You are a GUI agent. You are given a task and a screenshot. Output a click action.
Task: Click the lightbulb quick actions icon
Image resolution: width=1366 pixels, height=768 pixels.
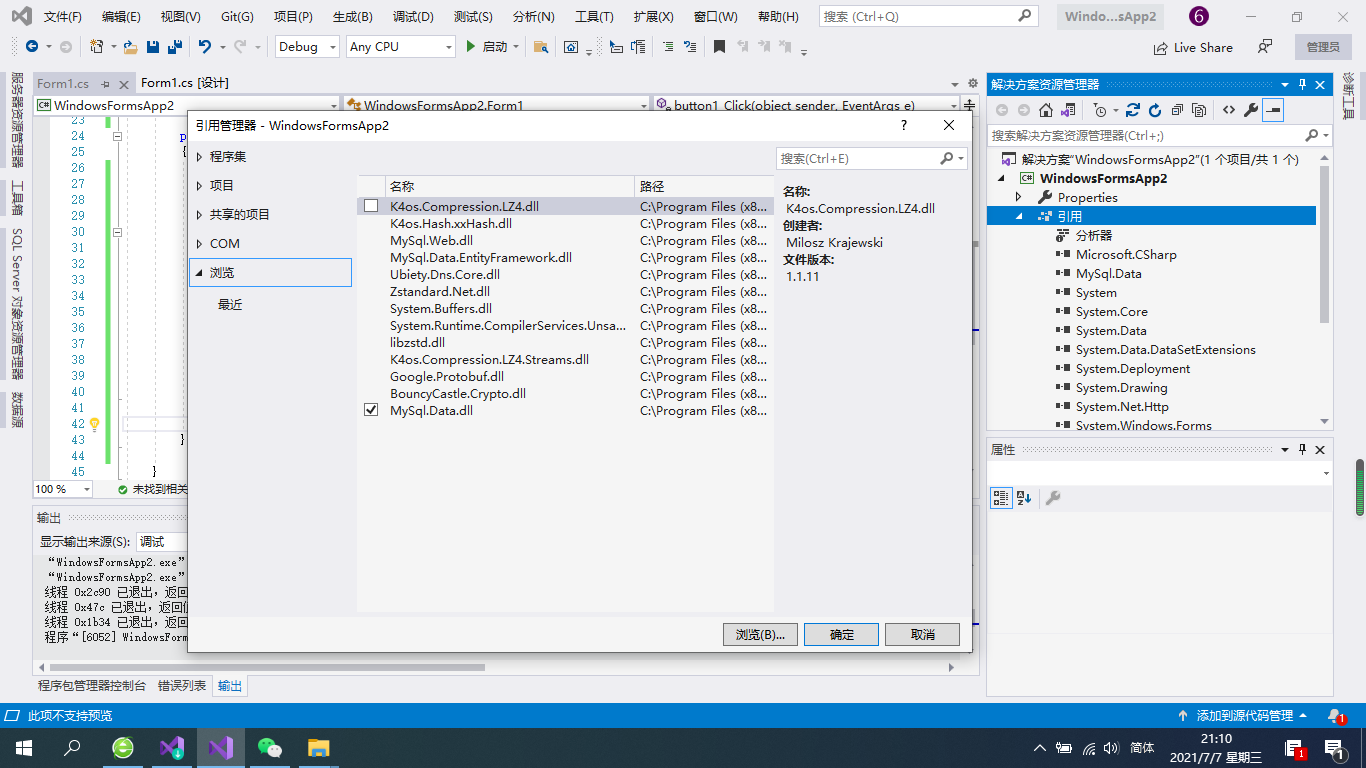point(95,424)
